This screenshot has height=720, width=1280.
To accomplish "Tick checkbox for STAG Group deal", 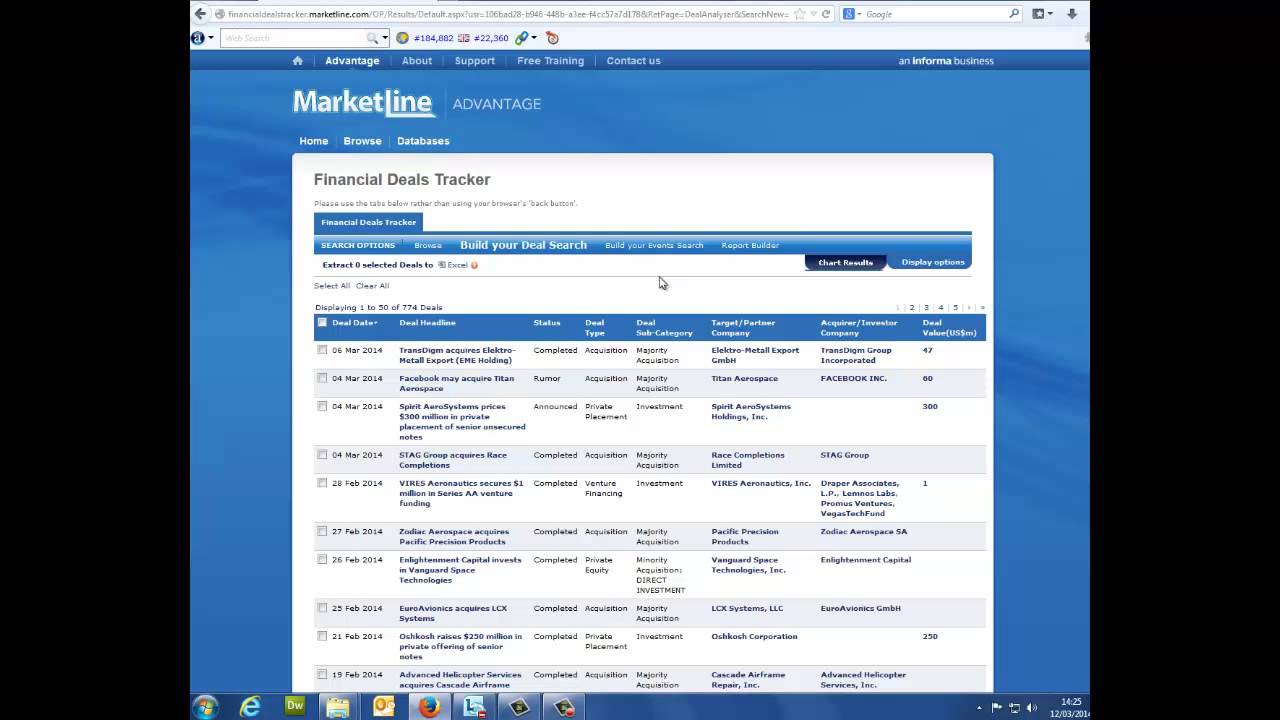I will 322,454.
